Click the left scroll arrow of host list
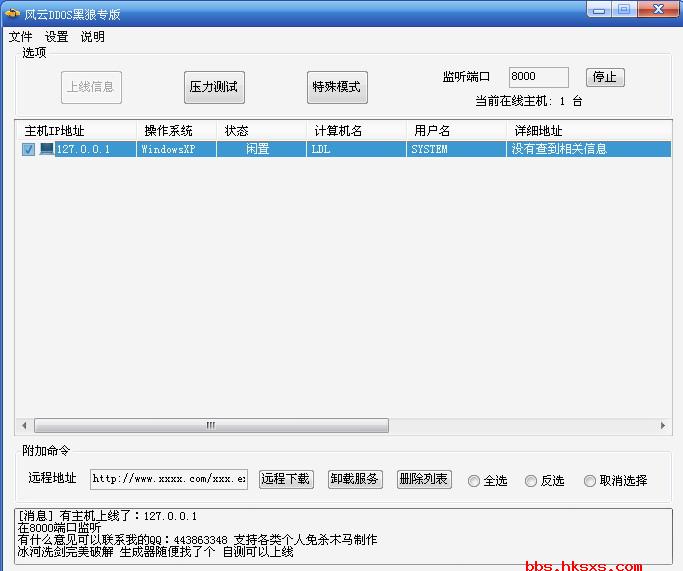This screenshot has width=683, height=571. (x=24, y=426)
